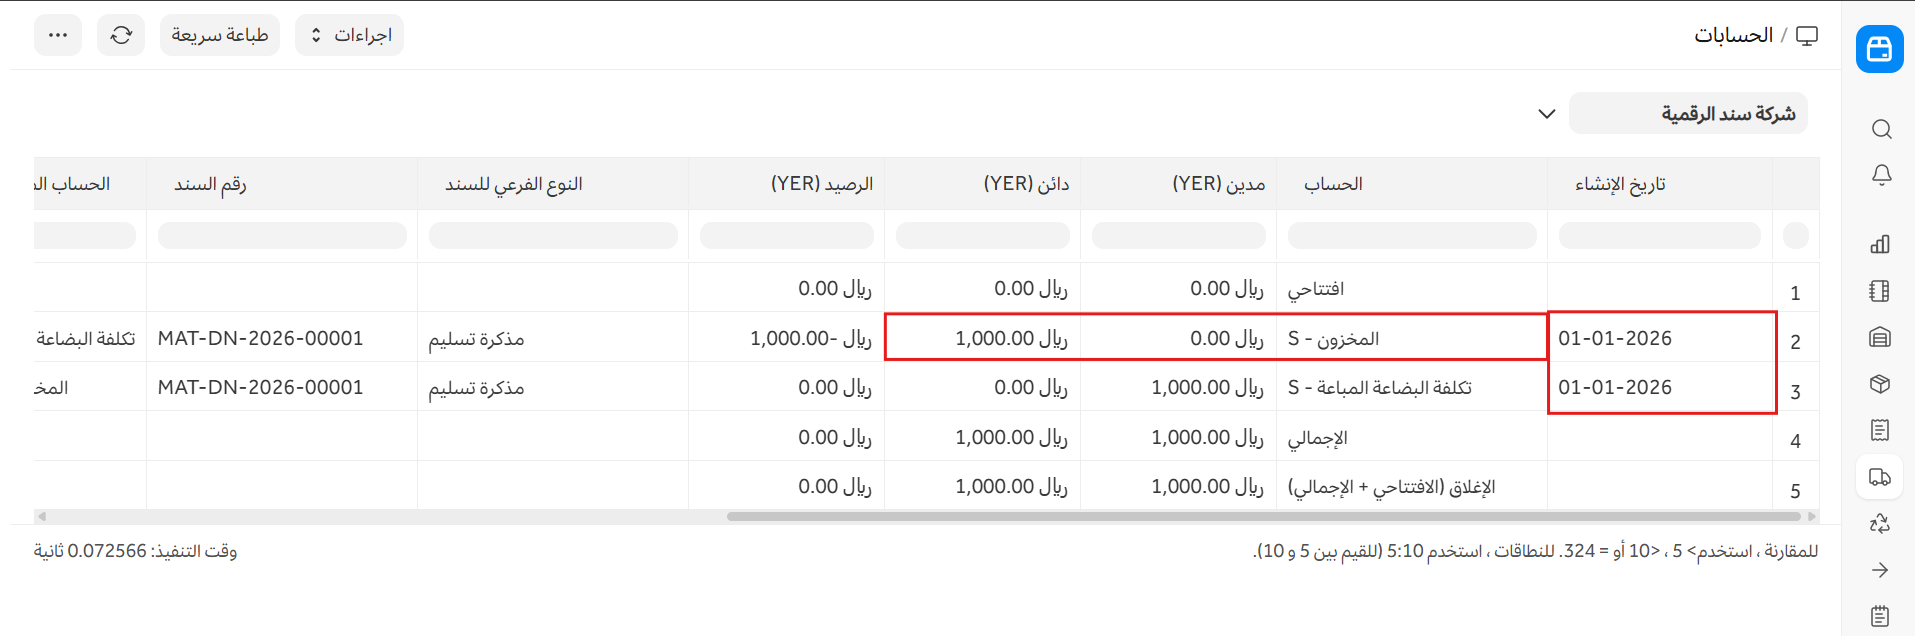1915x636 pixels.
Task: Click the recycle icon in sidebar
Action: click(x=1880, y=523)
